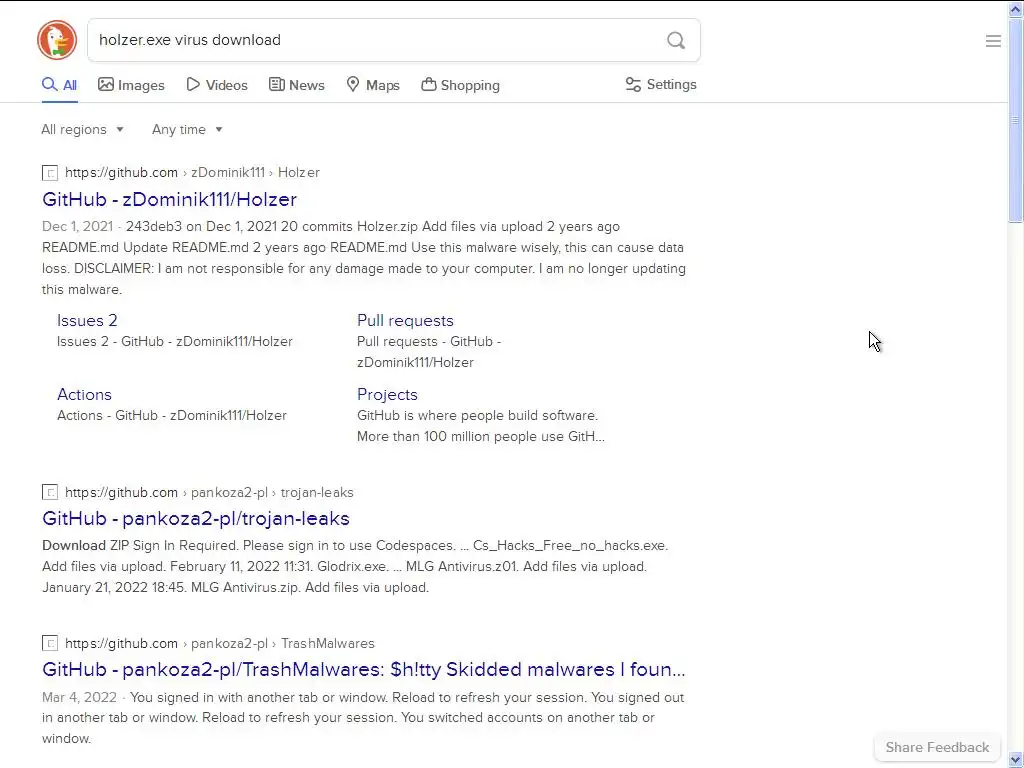Click 'Actions - GitHub - zDominik111/Holzer' description
1024x768 pixels.
click(172, 415)
